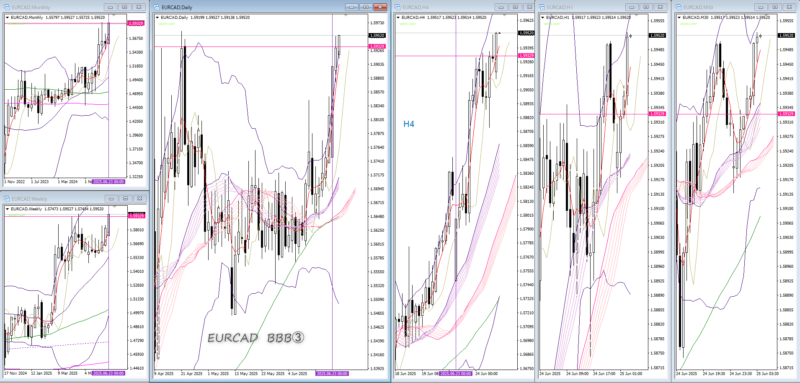Close the EURCAD,M30 chart window
This screenshot has height=383, width=800.
(x=790, y=7)
